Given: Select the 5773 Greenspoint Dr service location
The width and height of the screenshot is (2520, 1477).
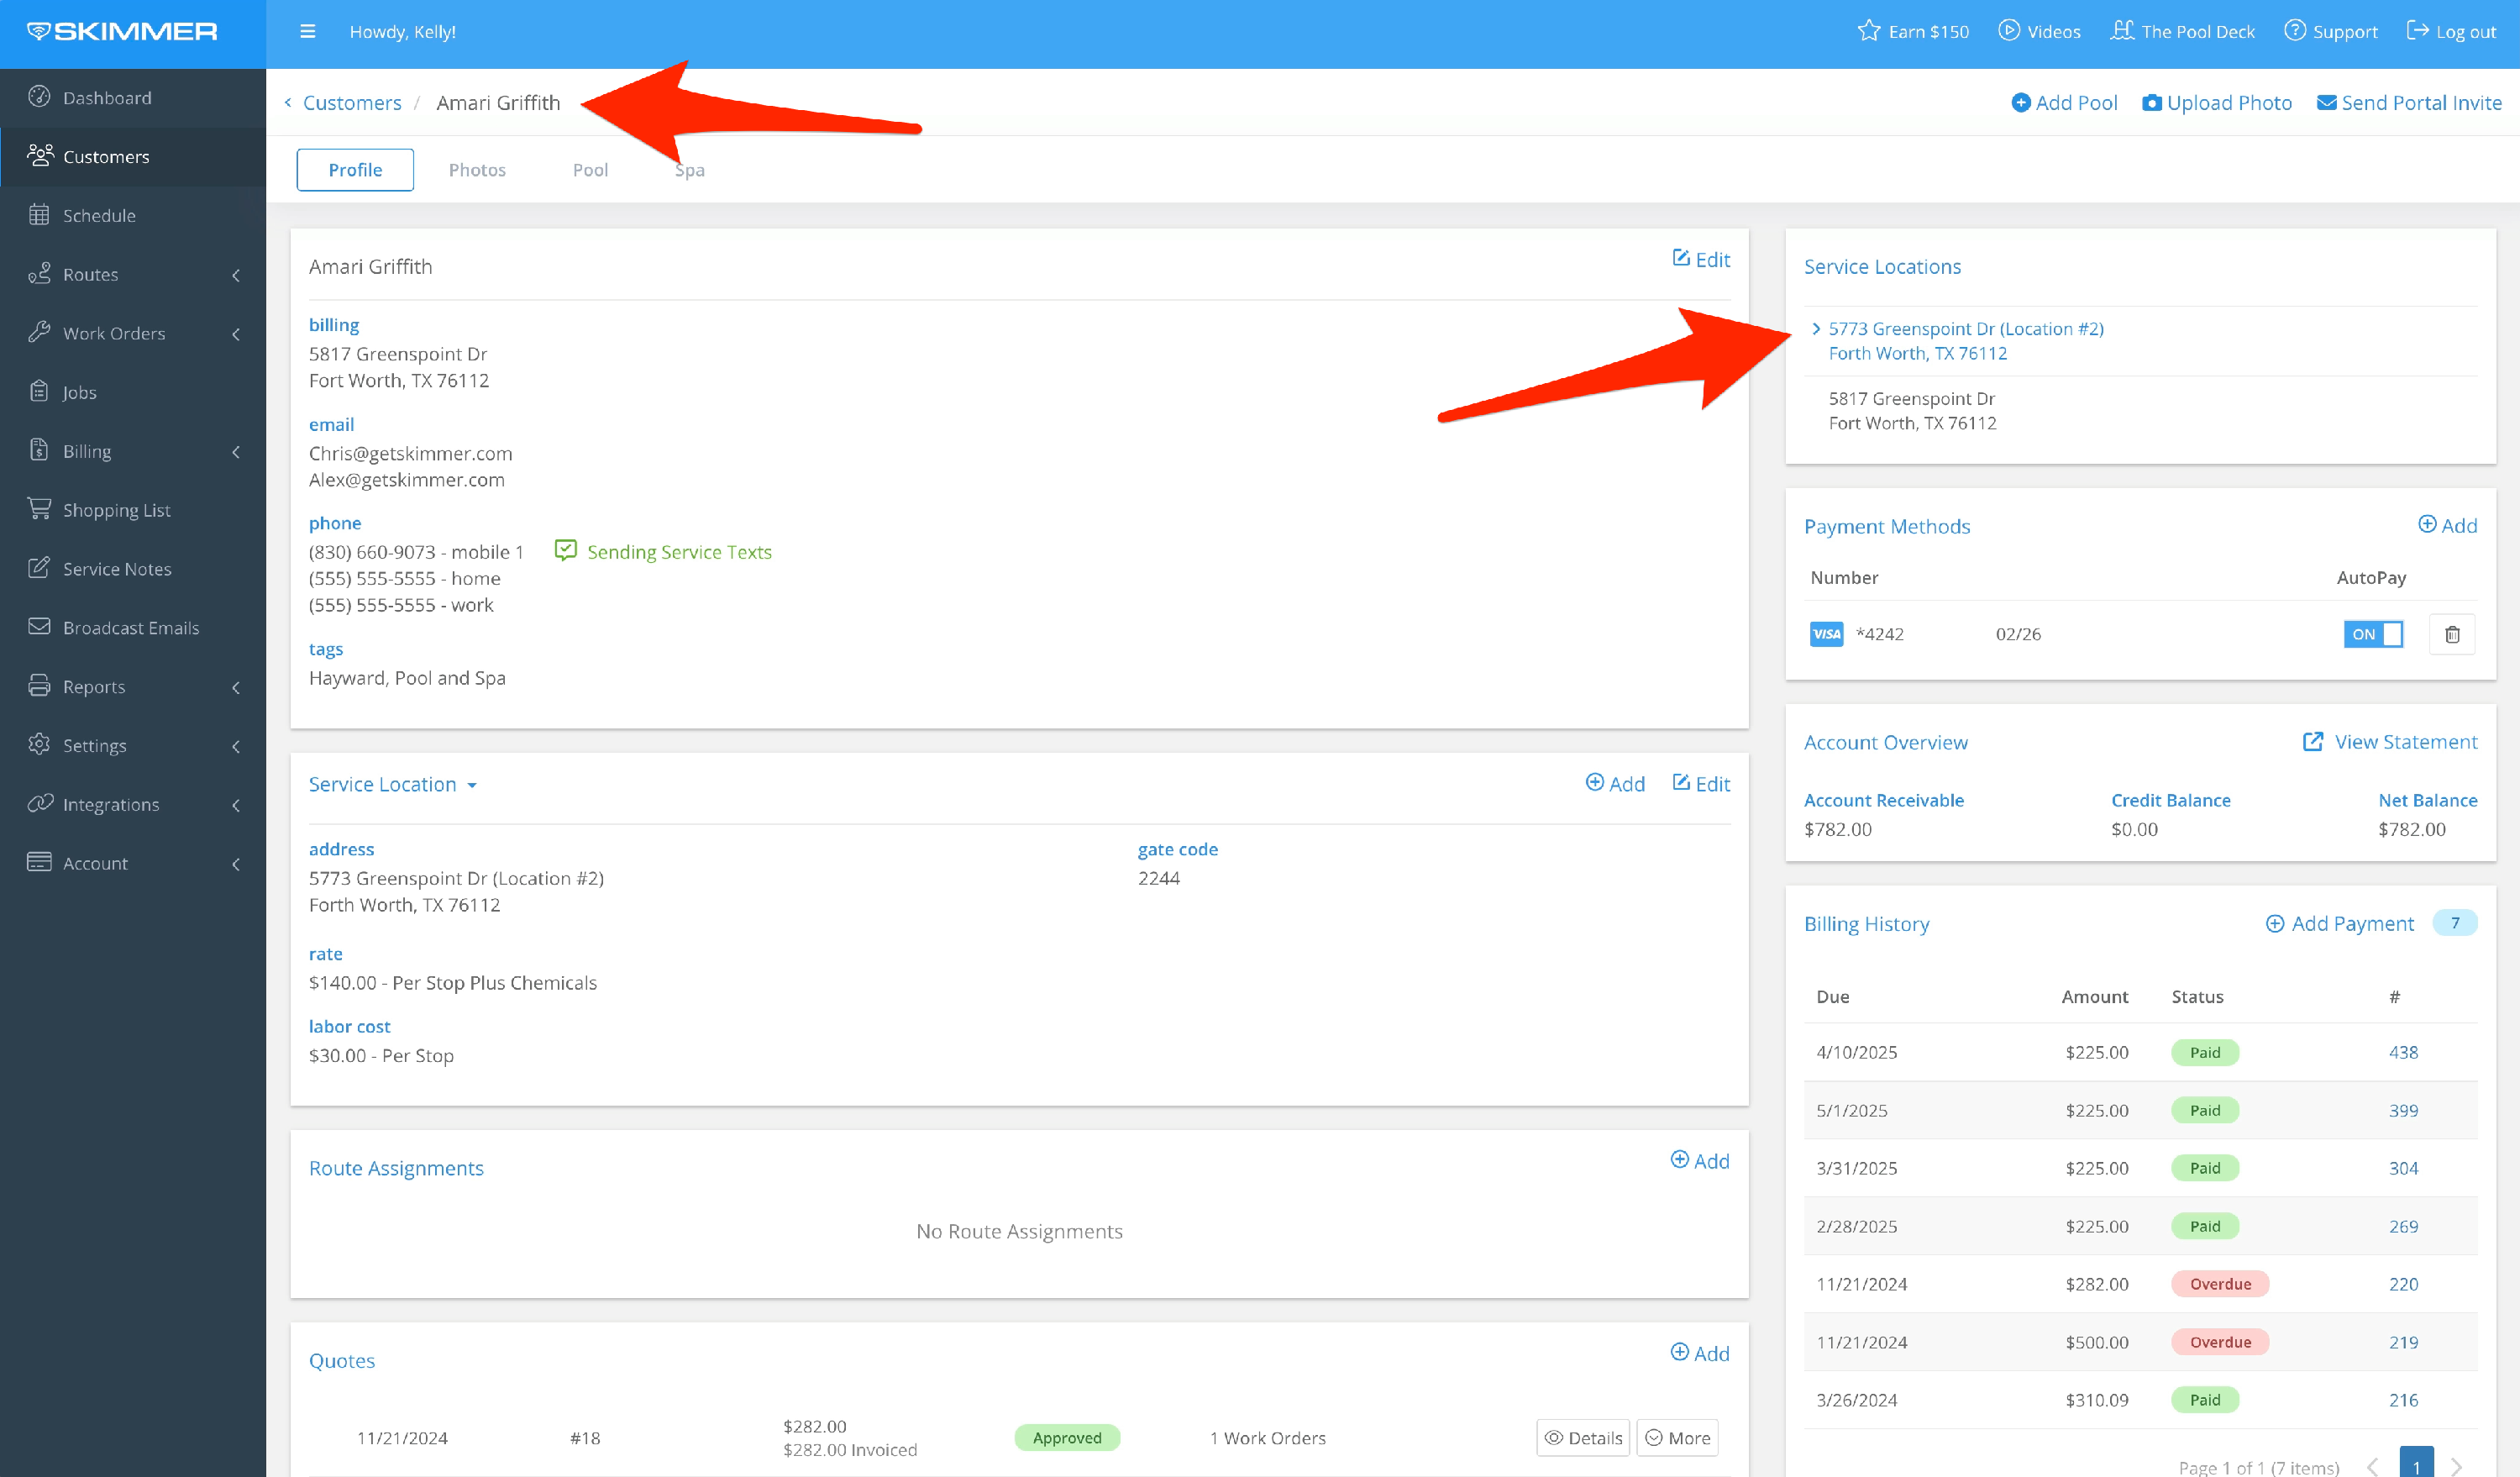Looking at the screenshot, I should click(x=1965, y=329).
